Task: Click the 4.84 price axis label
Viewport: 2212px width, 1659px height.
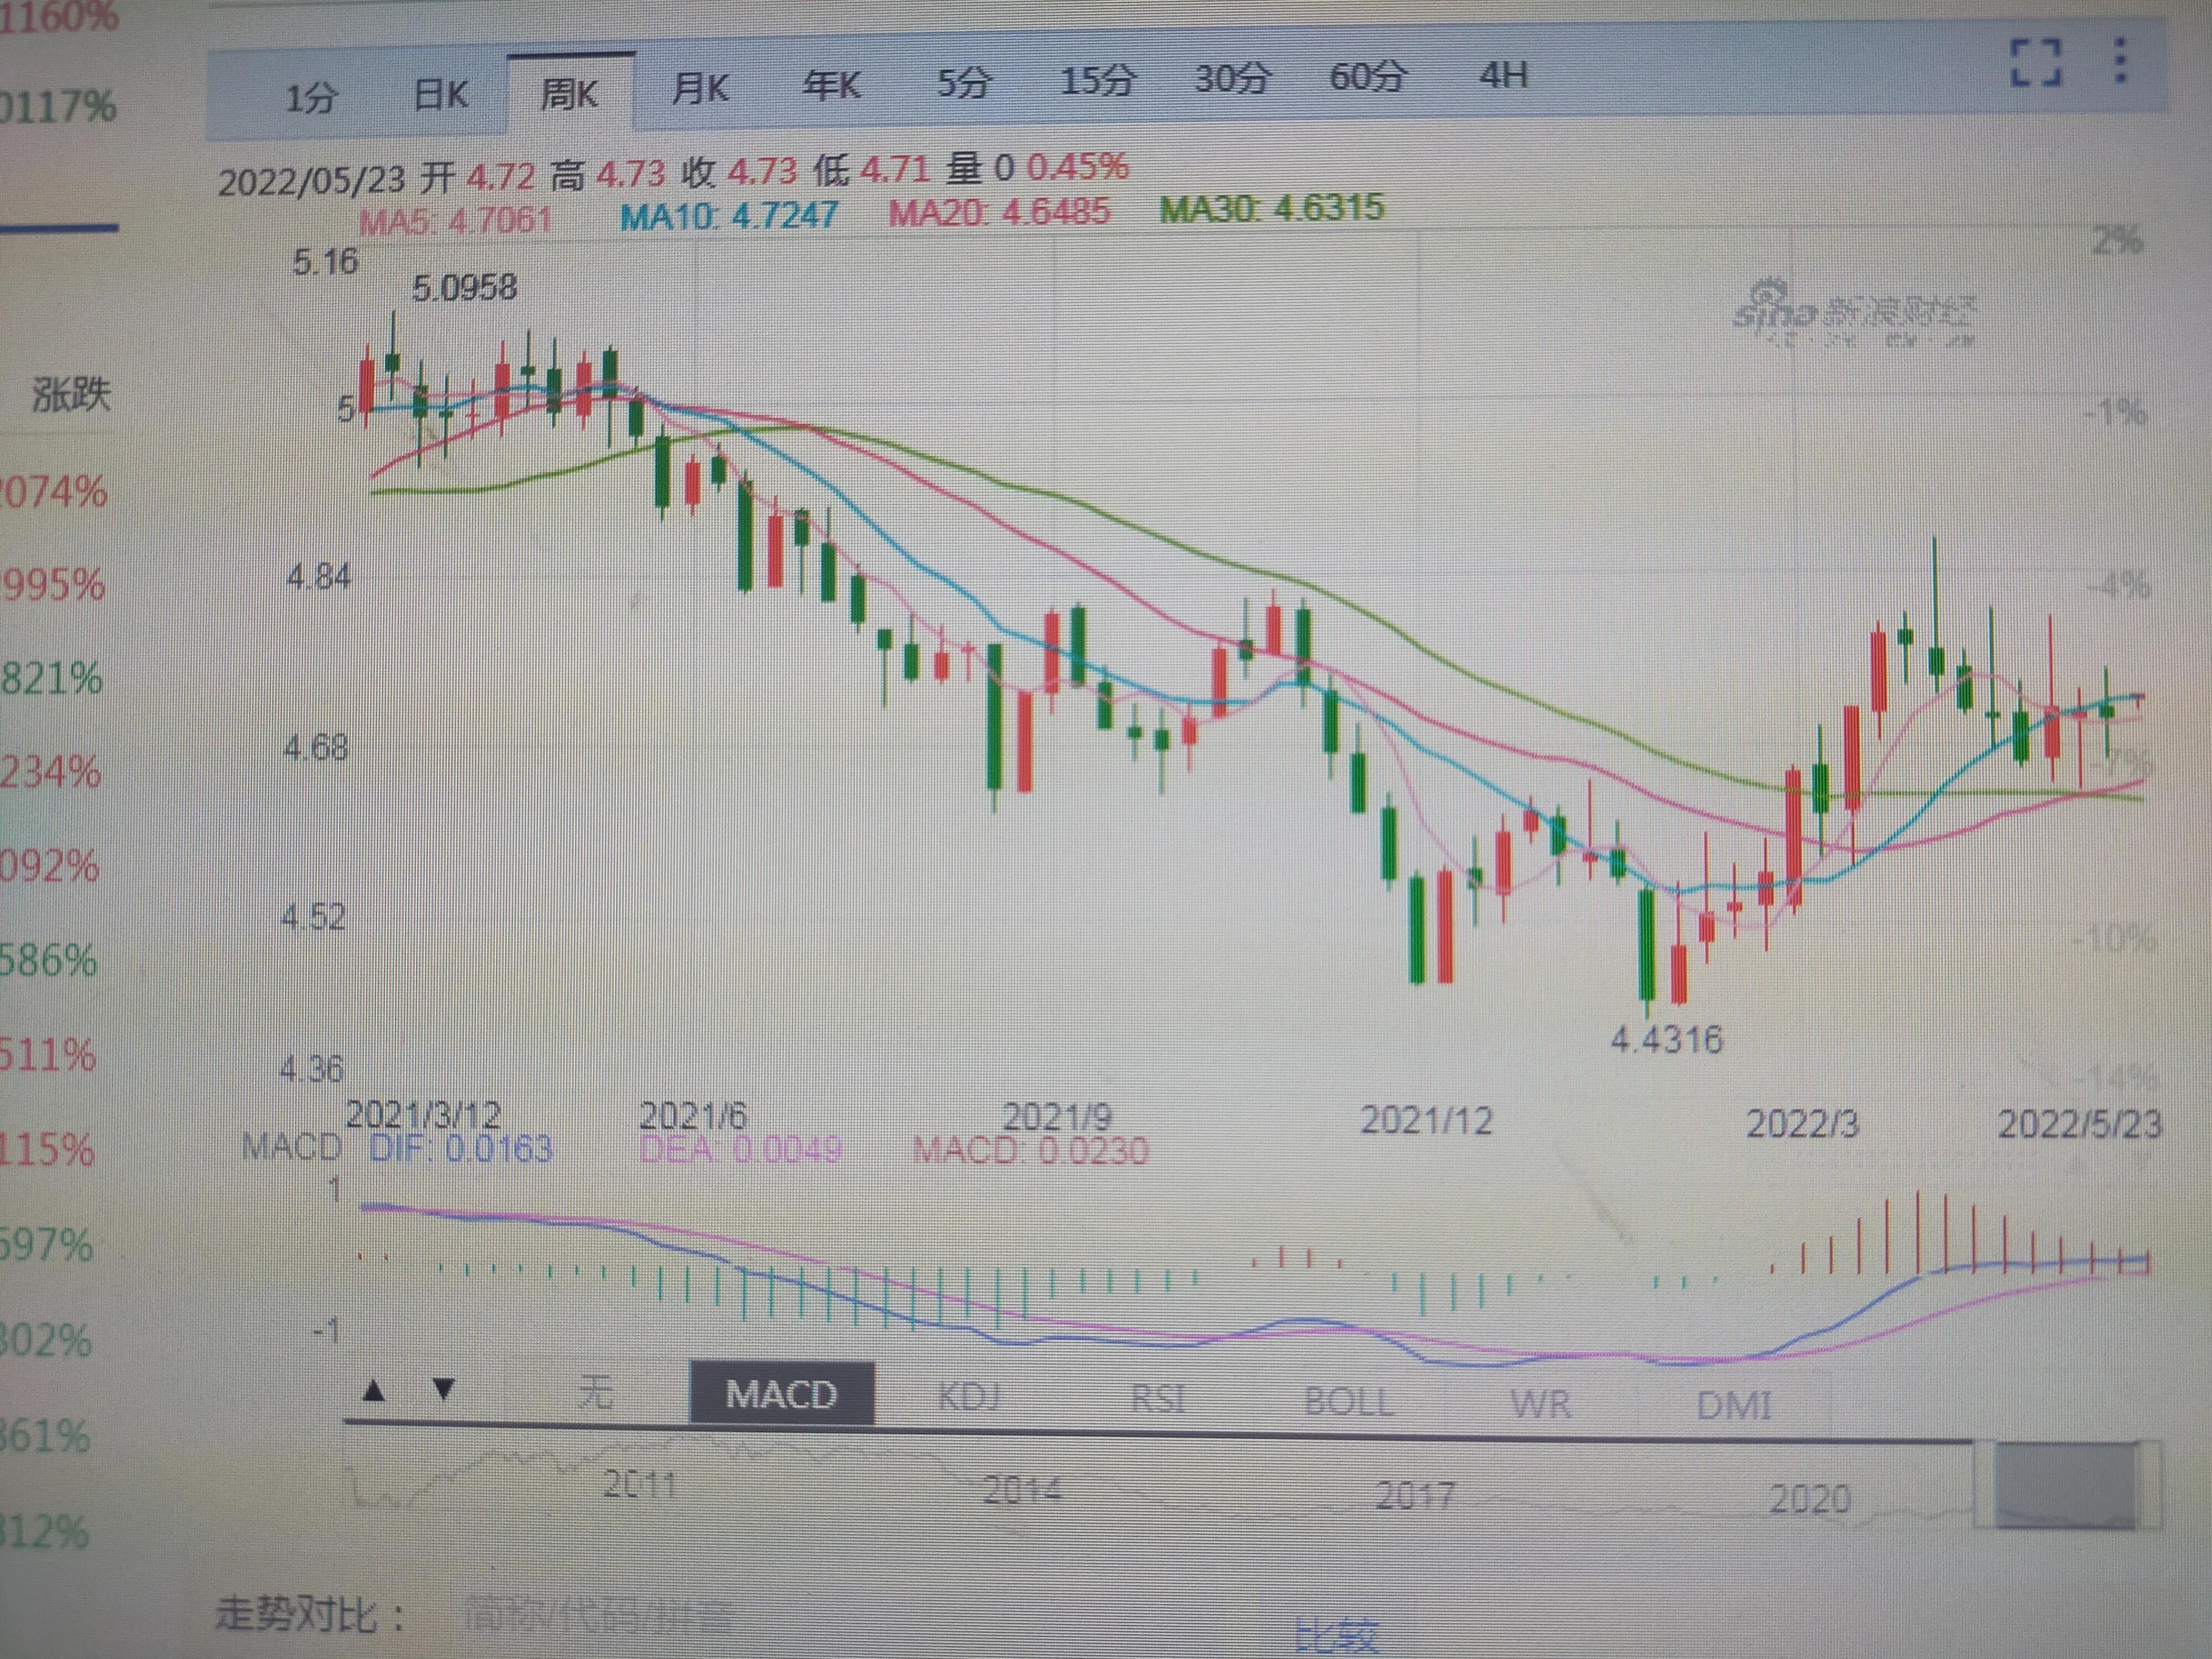Action: point(318,577)
